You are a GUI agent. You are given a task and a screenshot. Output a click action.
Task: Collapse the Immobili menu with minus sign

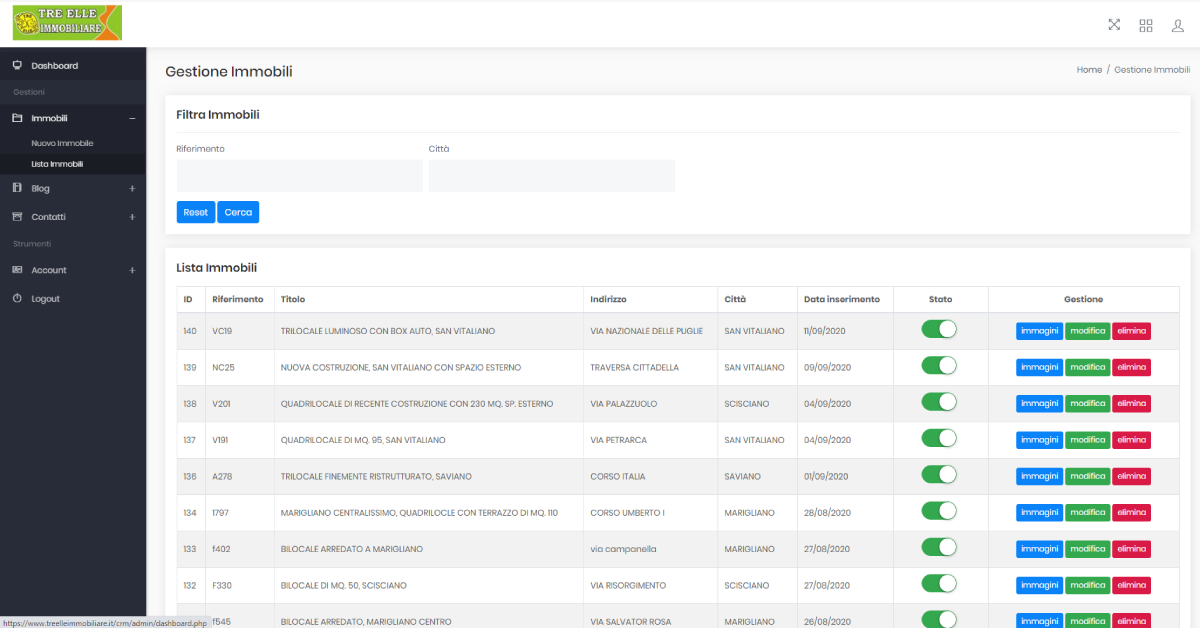(132, 118)
